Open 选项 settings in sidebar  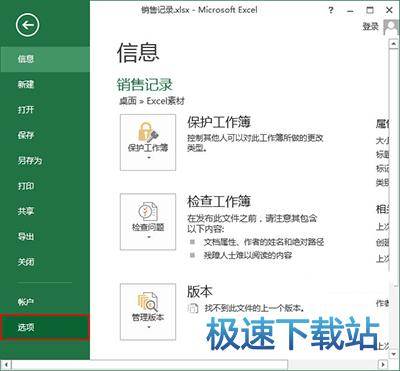click(x=45, y=327)
